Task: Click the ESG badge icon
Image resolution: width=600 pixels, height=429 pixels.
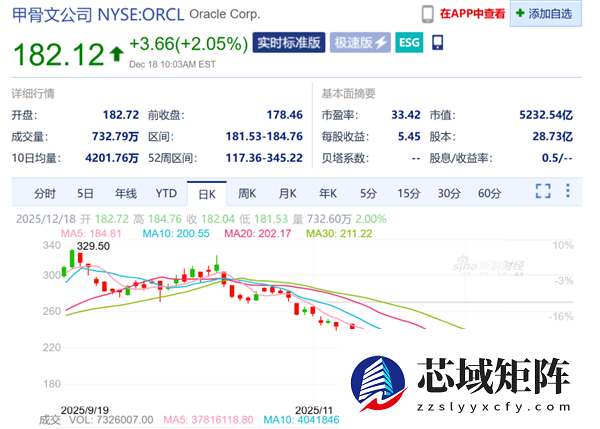Action: pos(409,43)
